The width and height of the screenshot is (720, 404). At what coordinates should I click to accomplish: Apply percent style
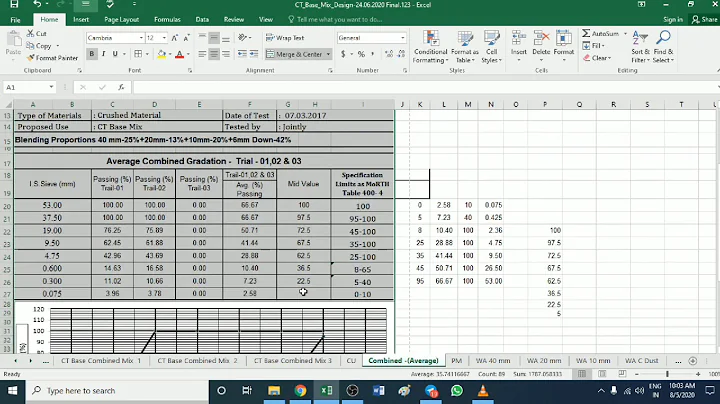coord(361,54)
